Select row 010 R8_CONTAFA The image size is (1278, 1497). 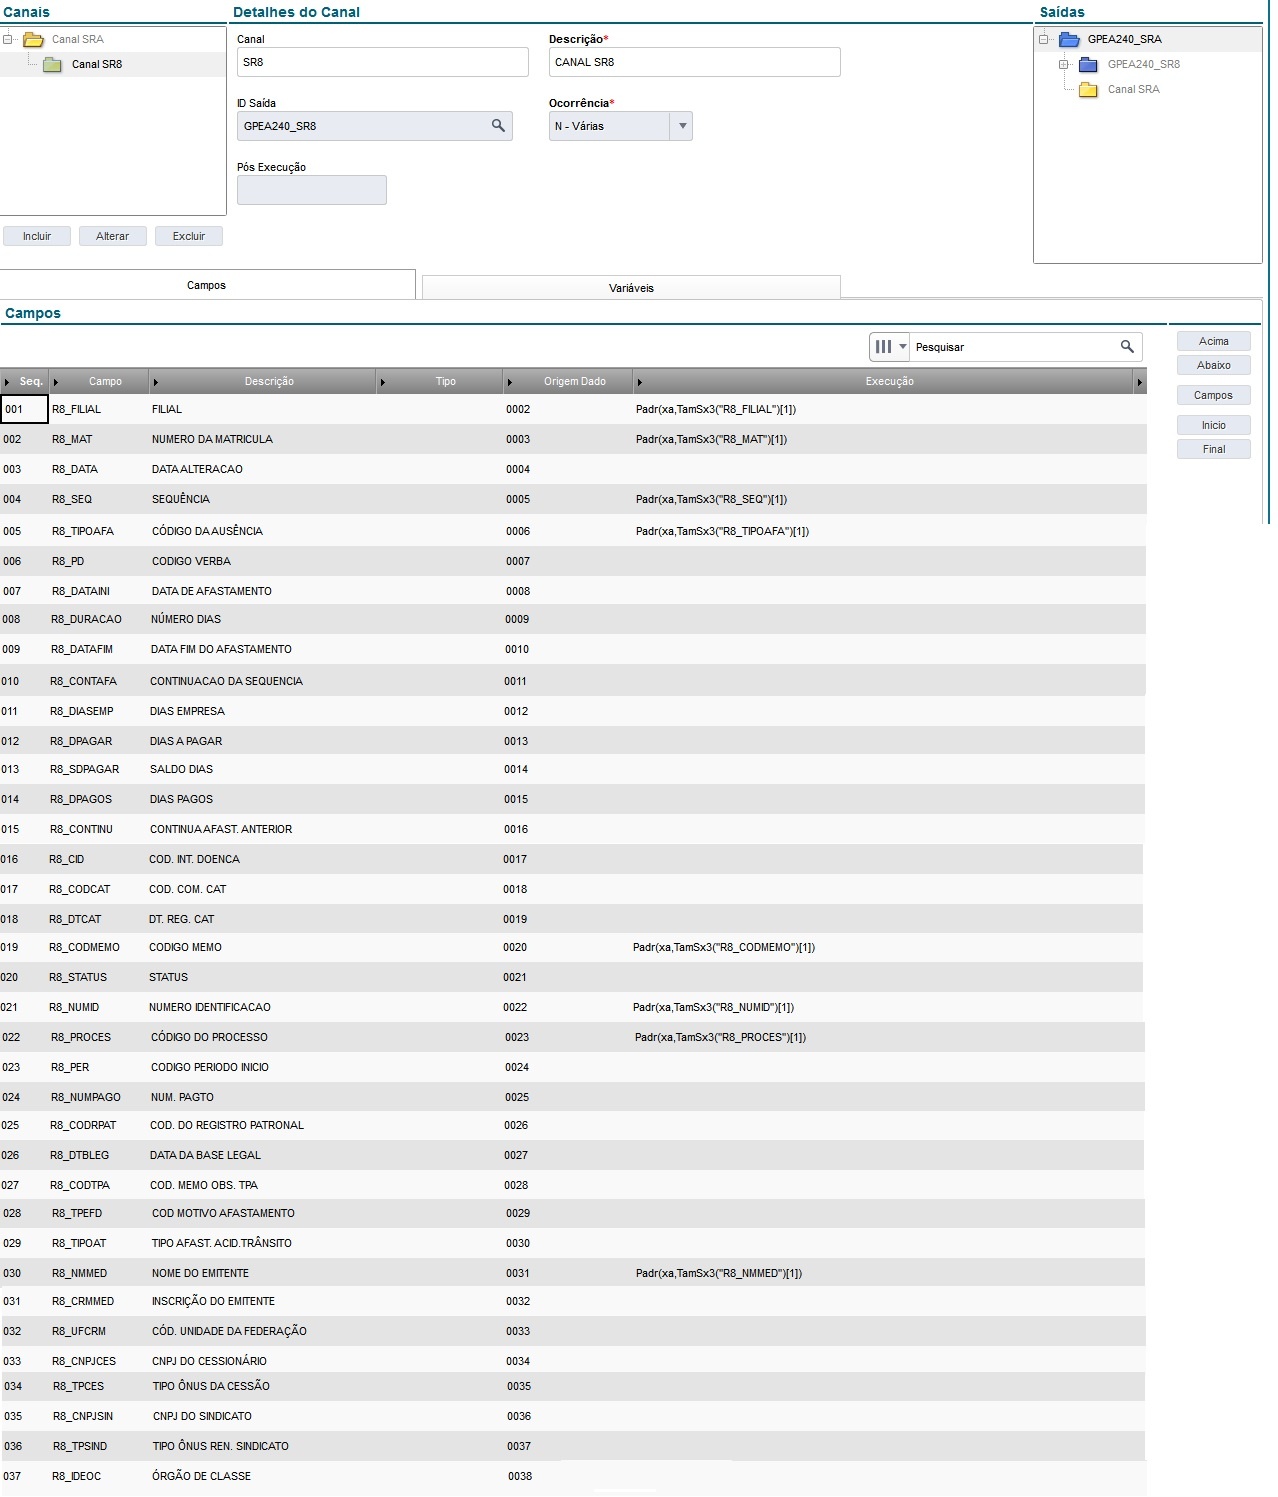coord(573,681)
